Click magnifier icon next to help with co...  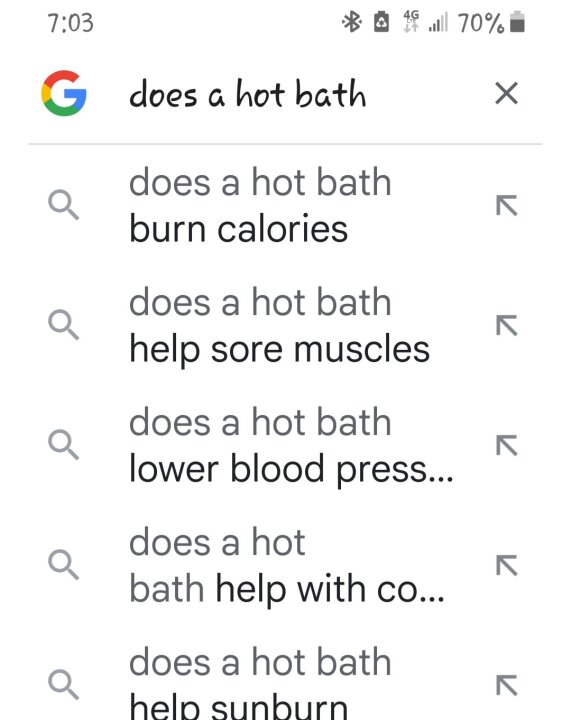click(x=64, y=565)
